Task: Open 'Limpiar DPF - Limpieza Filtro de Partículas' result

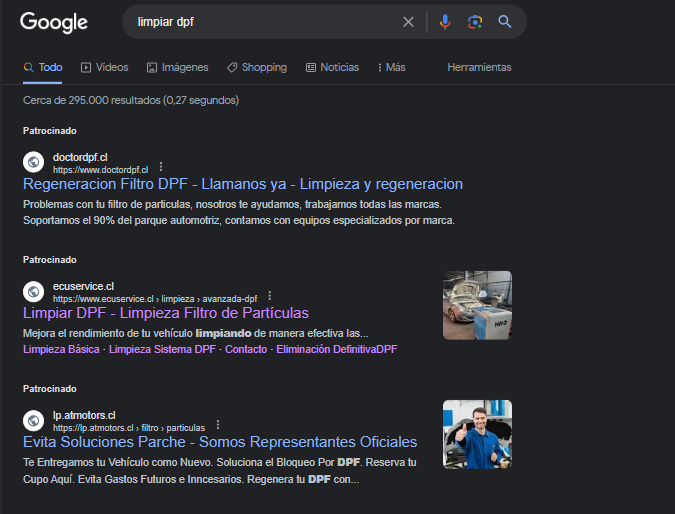Action: 166,313
